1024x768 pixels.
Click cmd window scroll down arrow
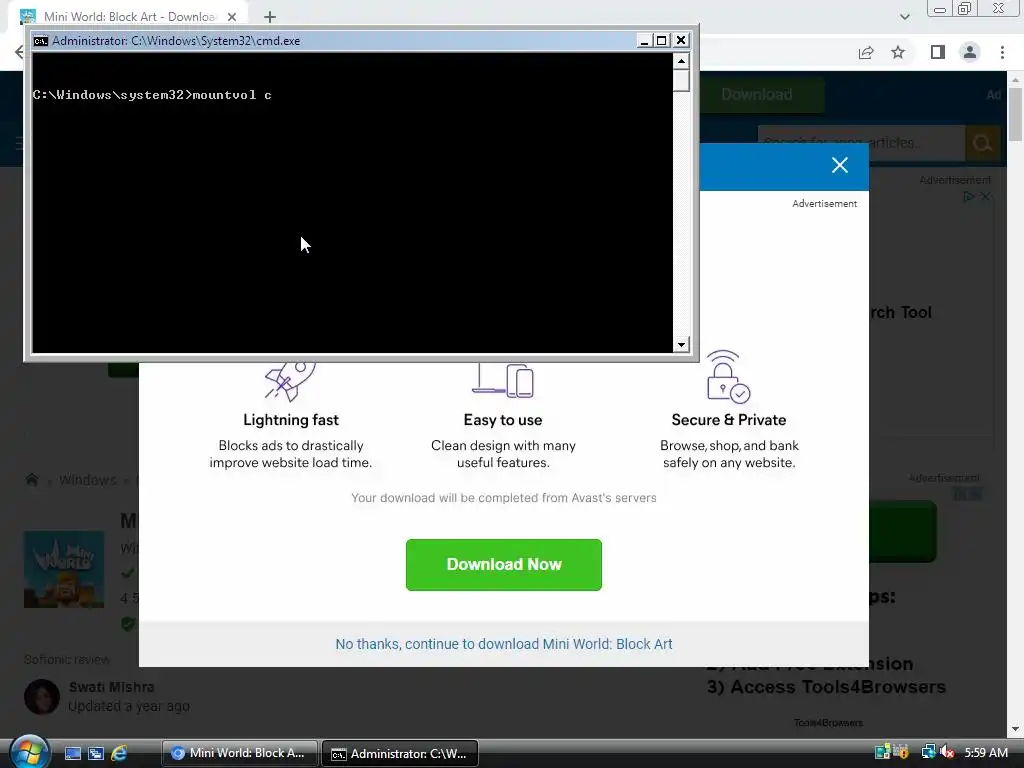(x=681, y=345)
